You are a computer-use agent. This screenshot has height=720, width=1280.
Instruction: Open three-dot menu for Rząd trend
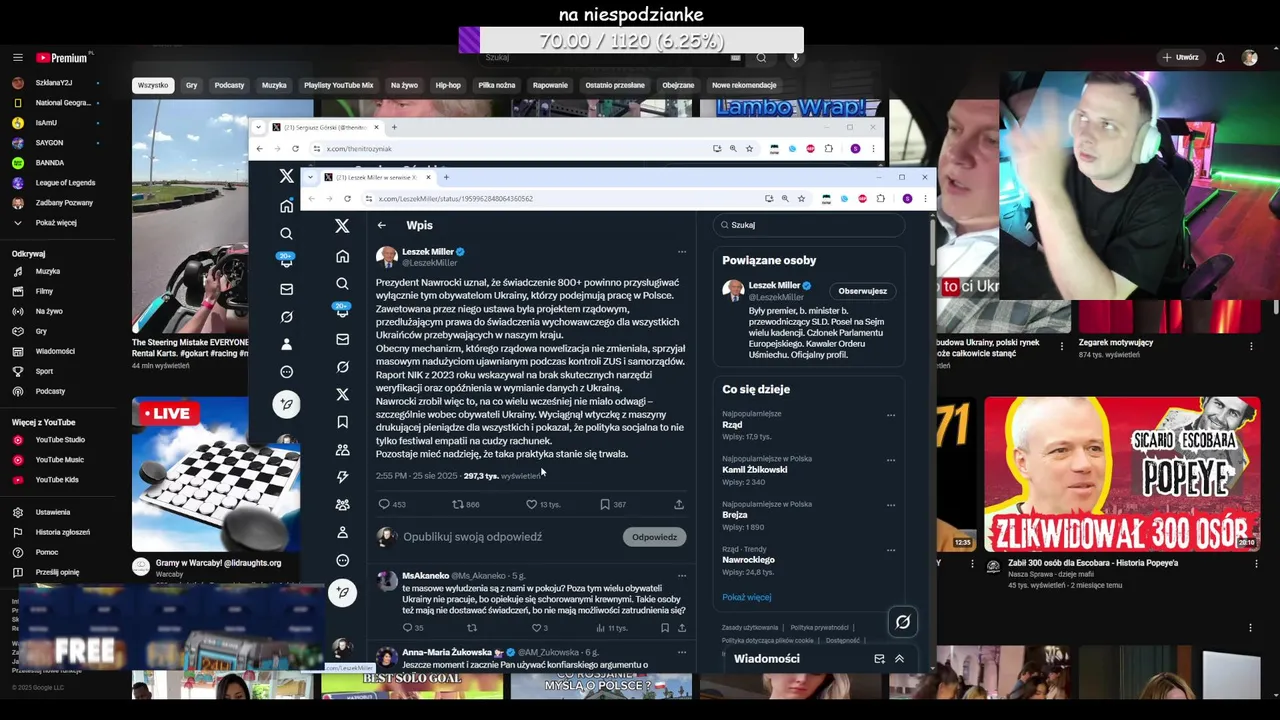tap(891, 415)
